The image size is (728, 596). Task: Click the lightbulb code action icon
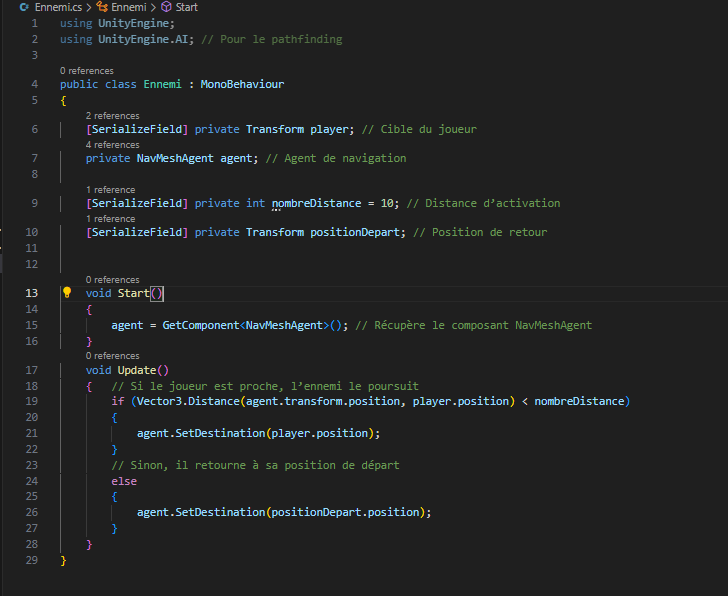[67, 293]
